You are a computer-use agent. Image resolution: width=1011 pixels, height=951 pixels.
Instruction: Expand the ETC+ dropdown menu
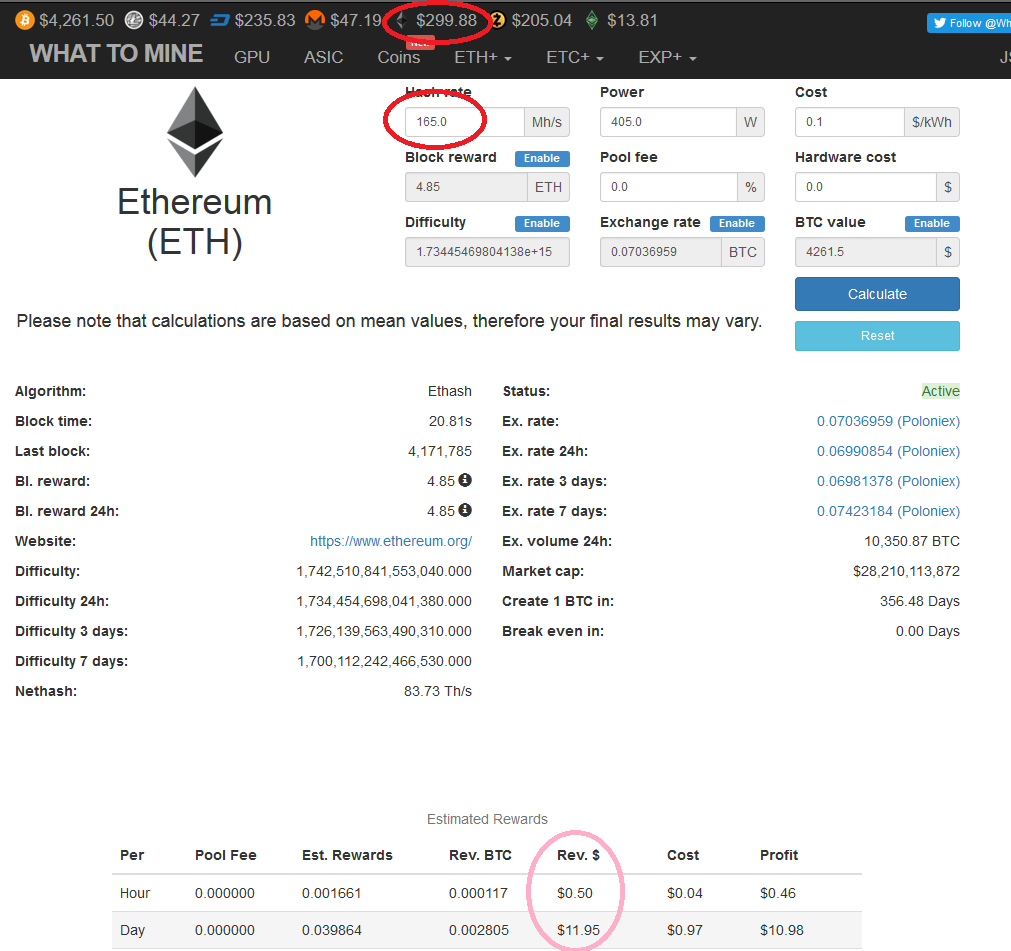pos(574,57)
